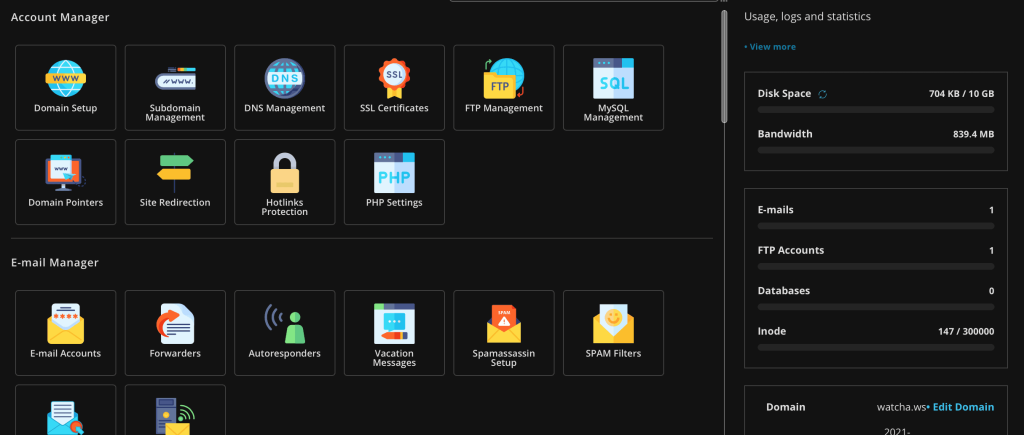The height and width of the screenshot is (435, 1024).
Task: Click the Disk Space usage bar
Action: coord(876,110)
